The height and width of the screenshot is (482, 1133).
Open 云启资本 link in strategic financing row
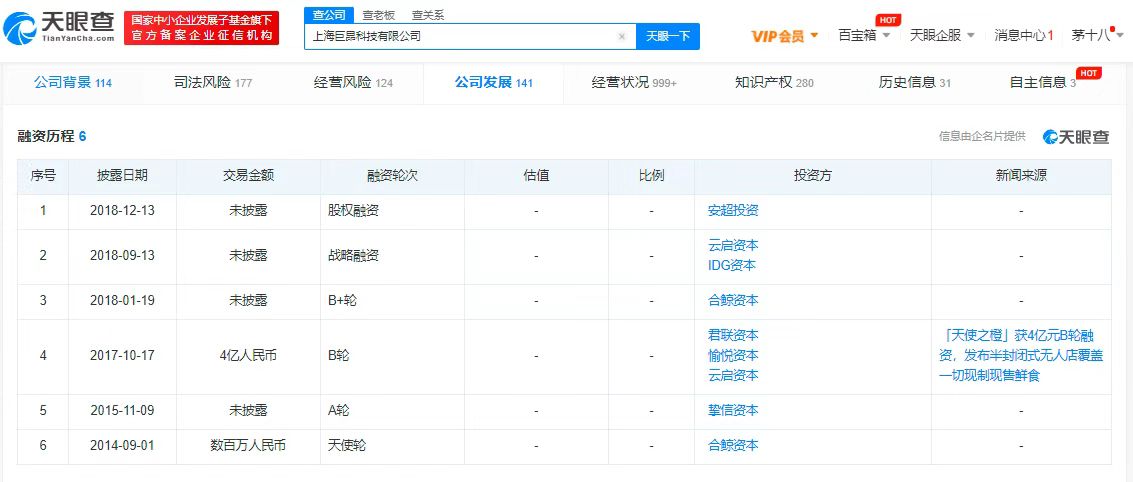tap(733, 246)
